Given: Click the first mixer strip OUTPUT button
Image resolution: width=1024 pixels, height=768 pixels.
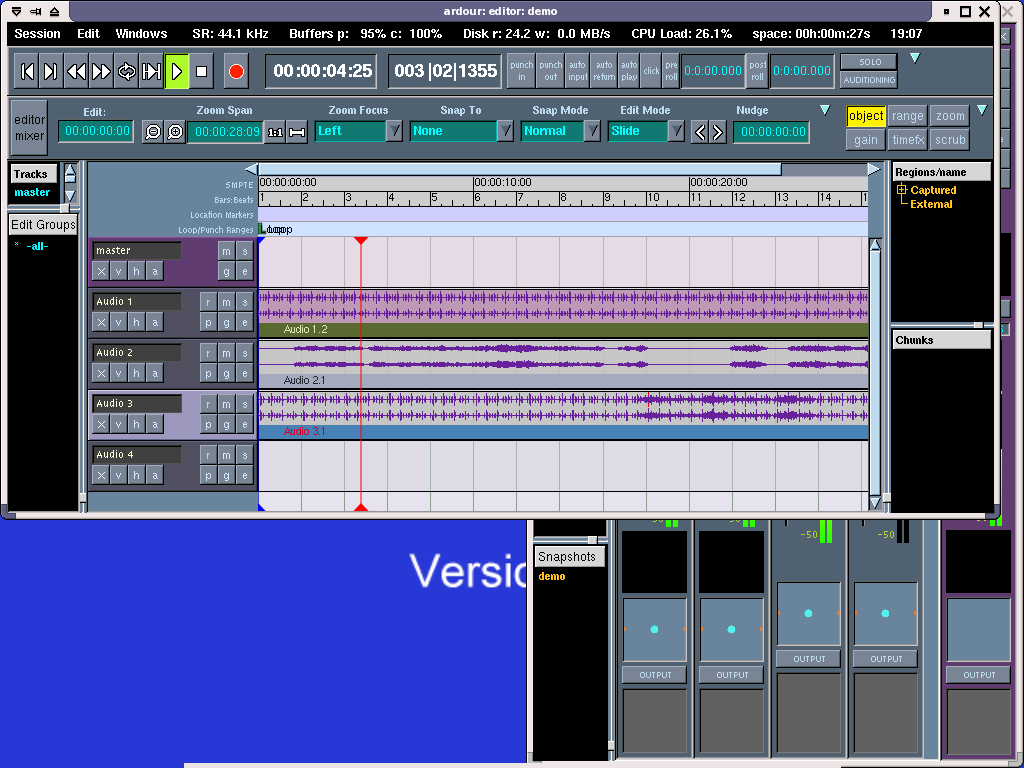Looking at the screenshot, I should tap(655, 675).
